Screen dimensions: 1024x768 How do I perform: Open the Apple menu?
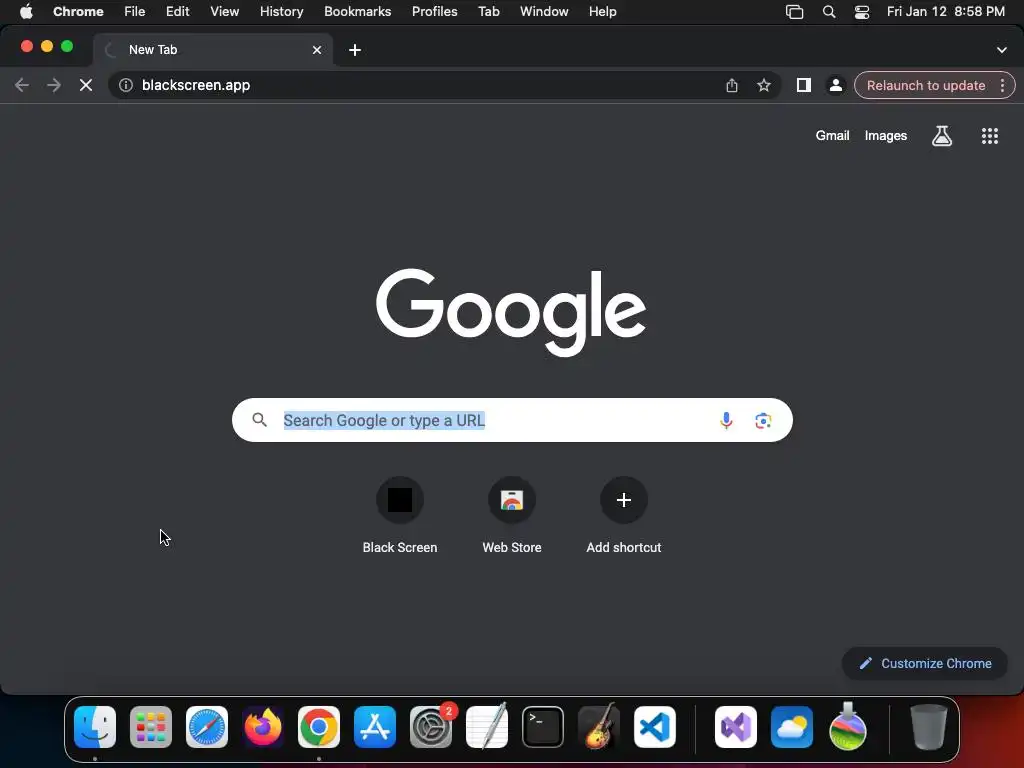(26, 11)
